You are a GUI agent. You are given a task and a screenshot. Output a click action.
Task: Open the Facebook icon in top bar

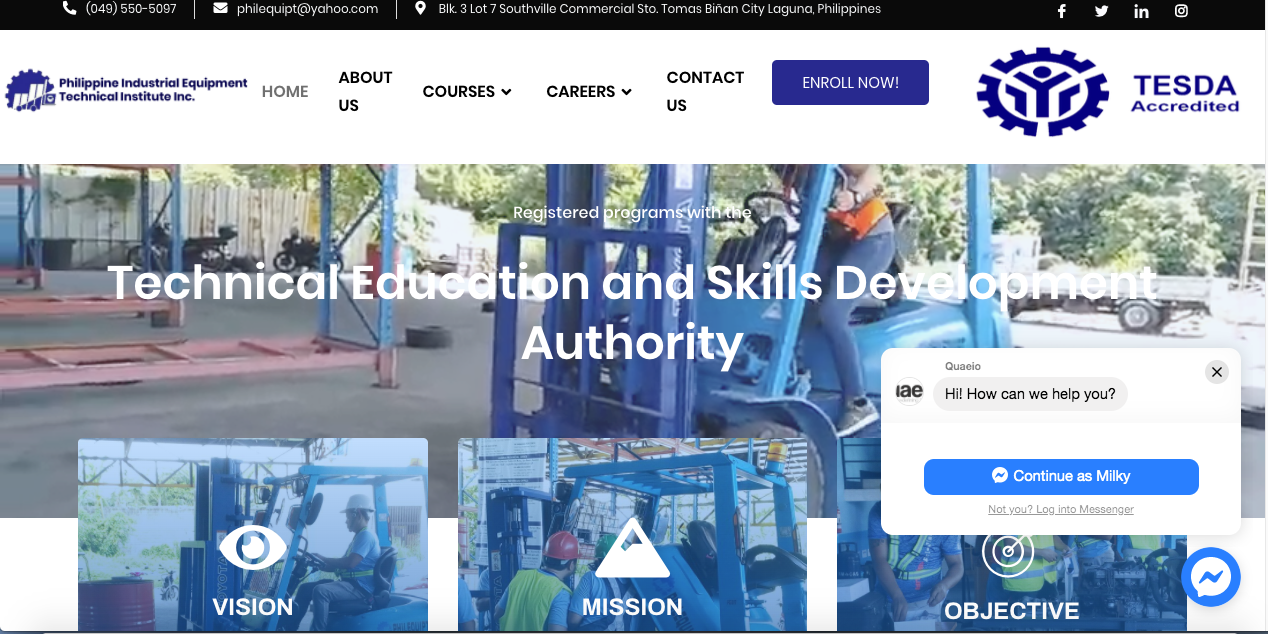click(1061, 11)
